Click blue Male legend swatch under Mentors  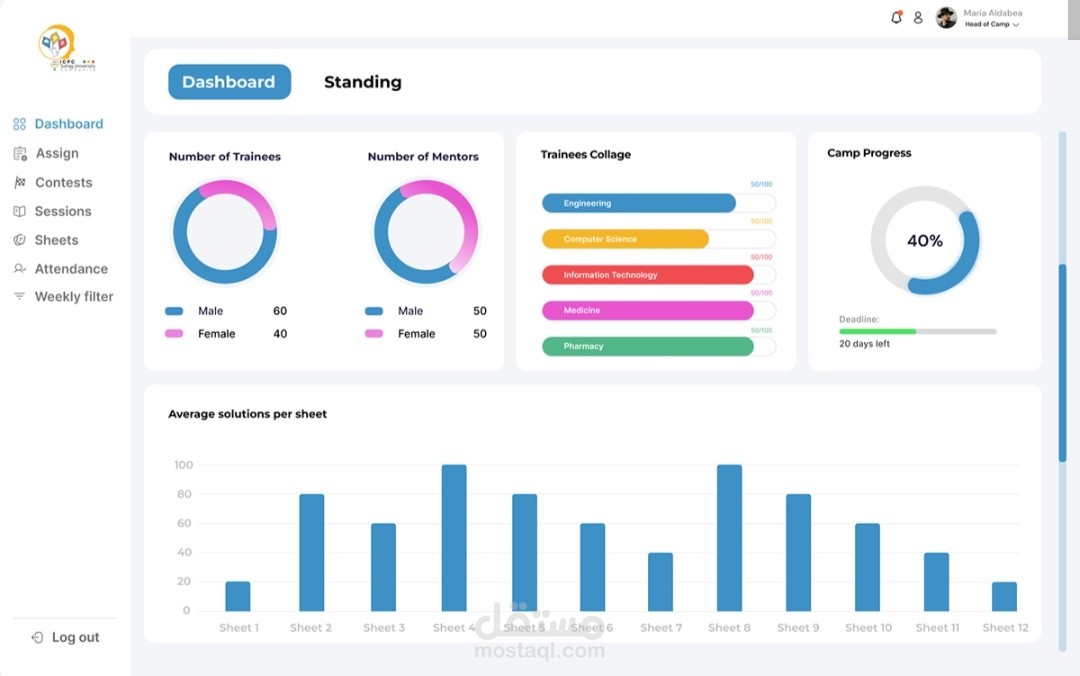[x=374, y=311]
